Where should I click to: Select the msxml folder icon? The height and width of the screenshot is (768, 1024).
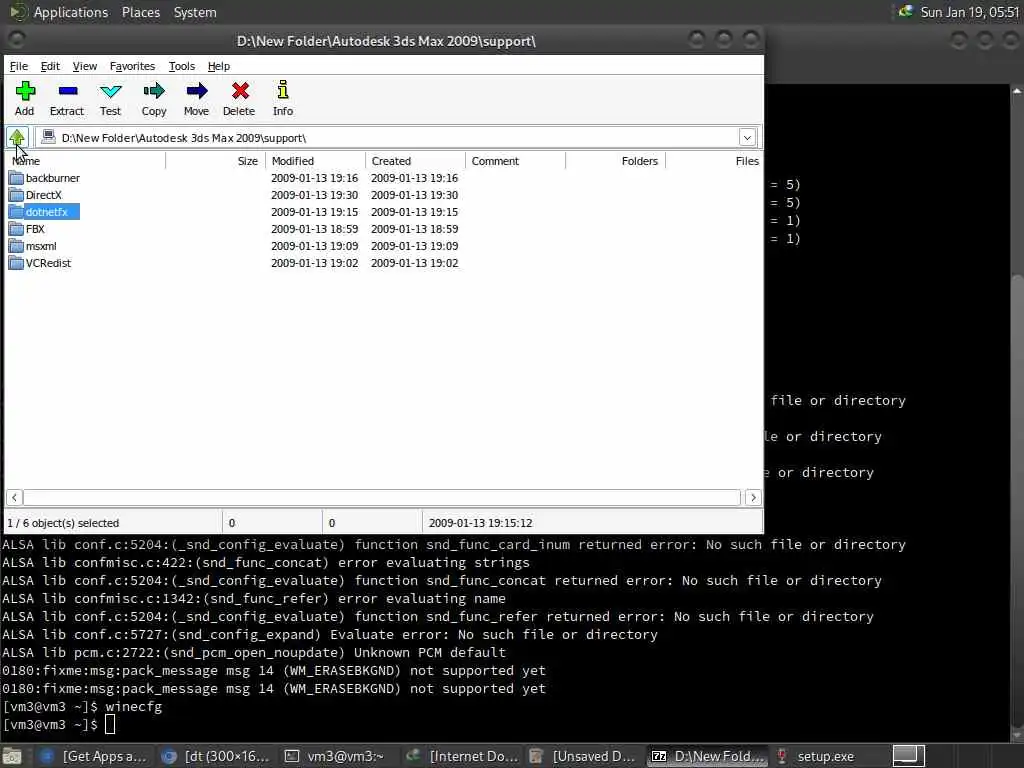point(16,246)
